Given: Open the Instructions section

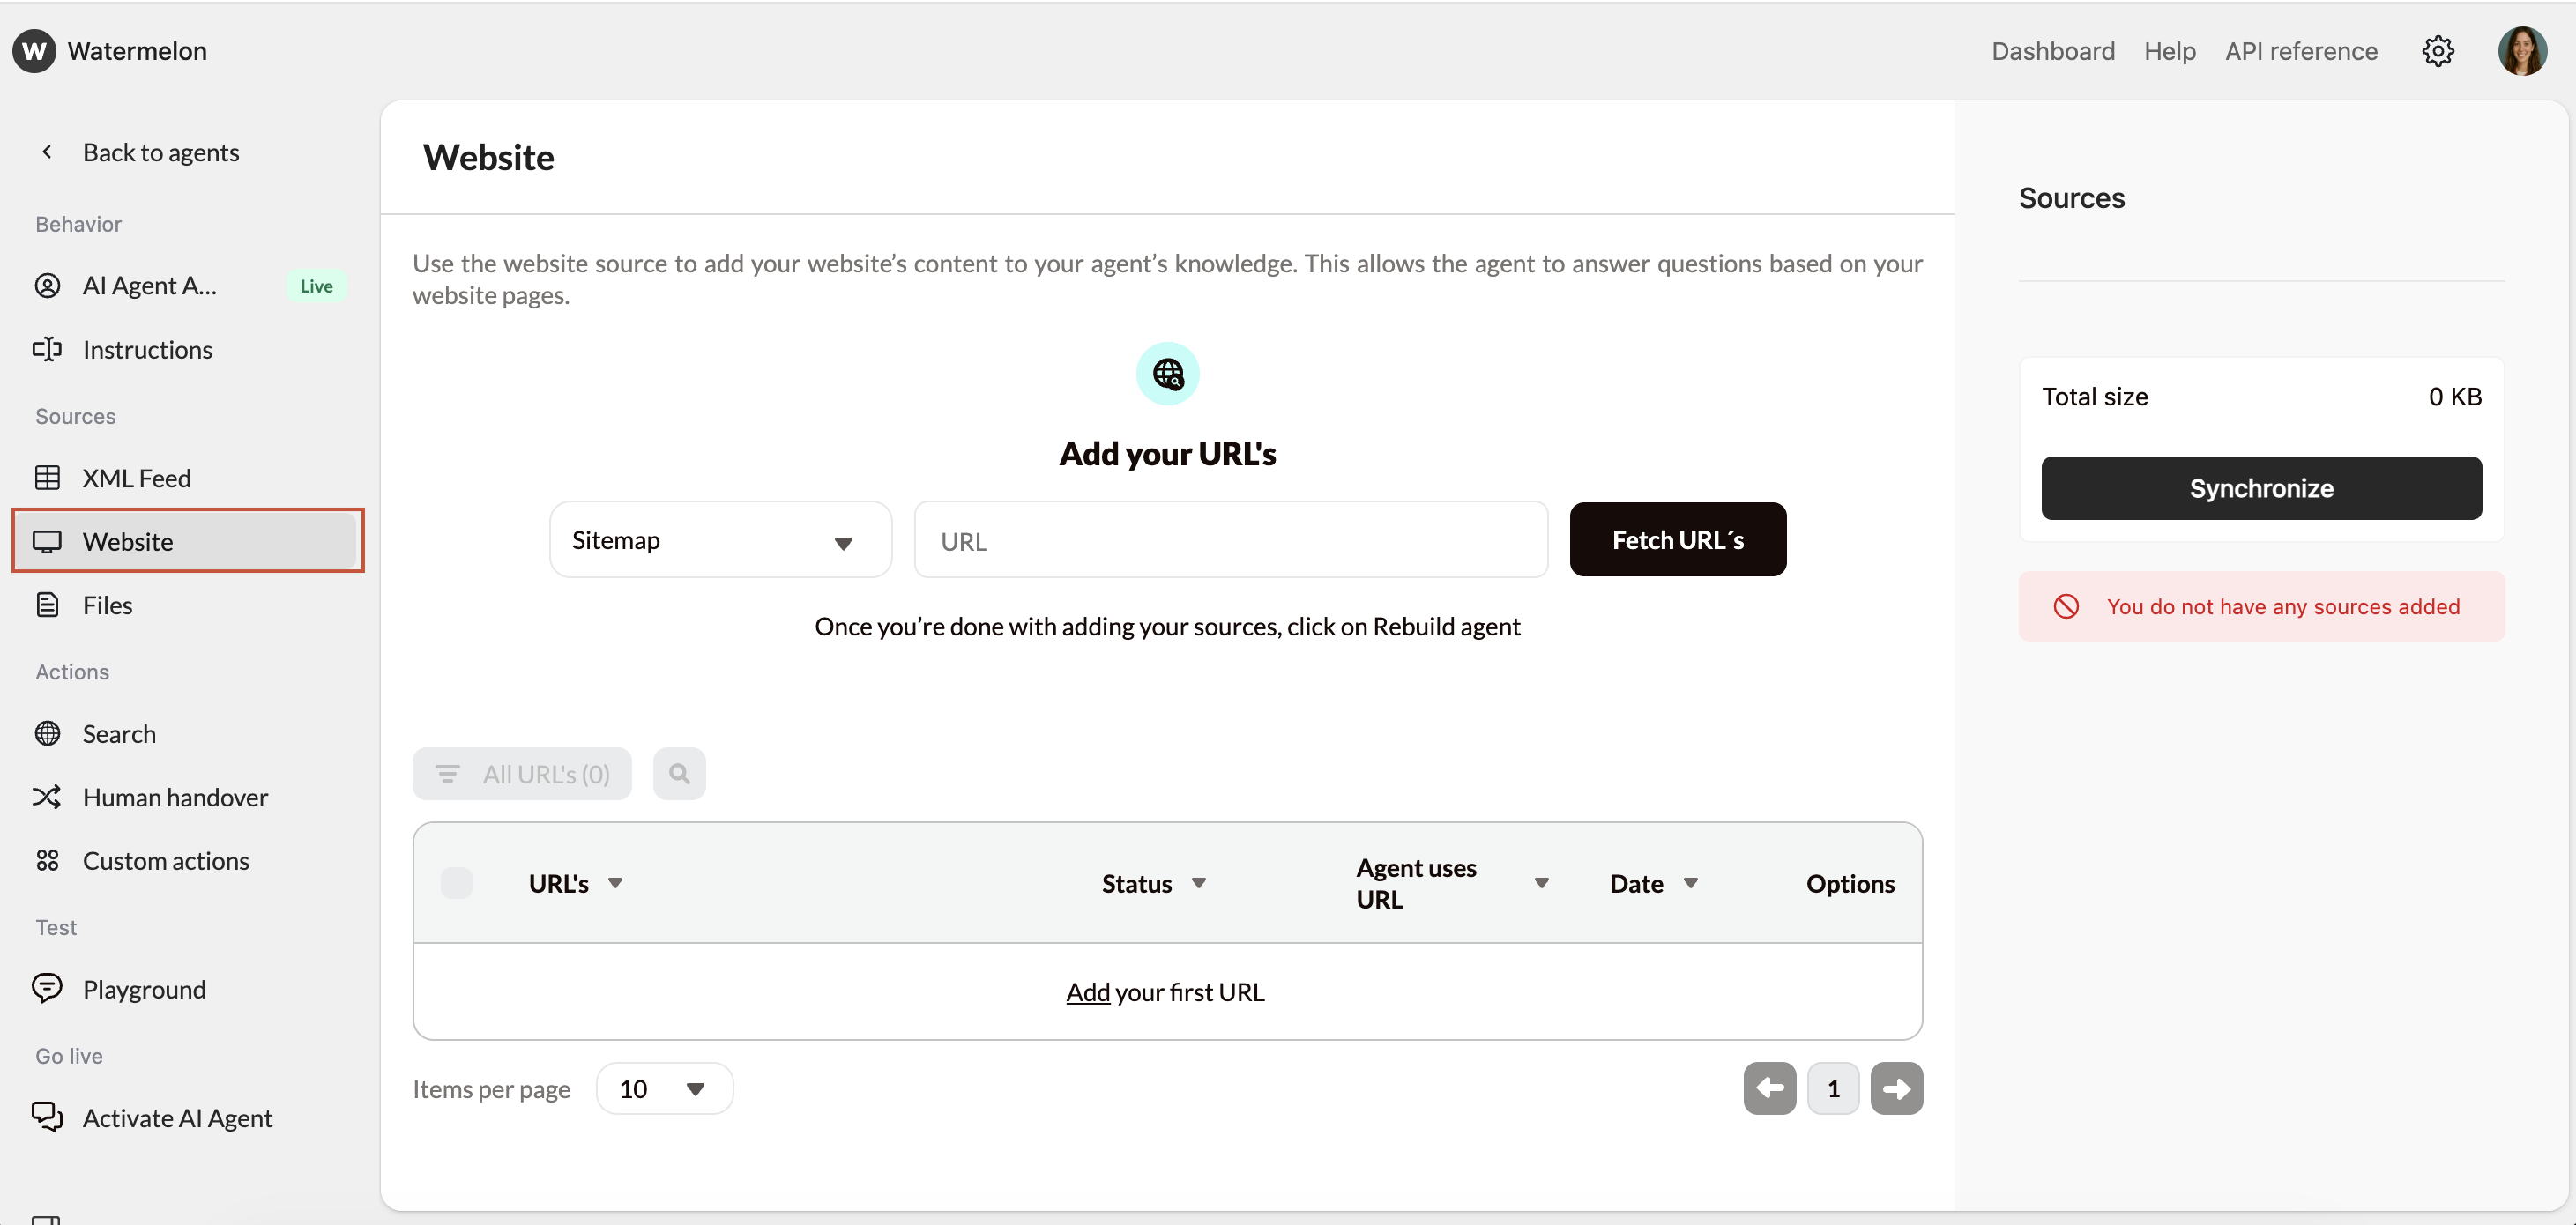Looking at the screenshot, I should pyautogui.click(x=147, y=349).
